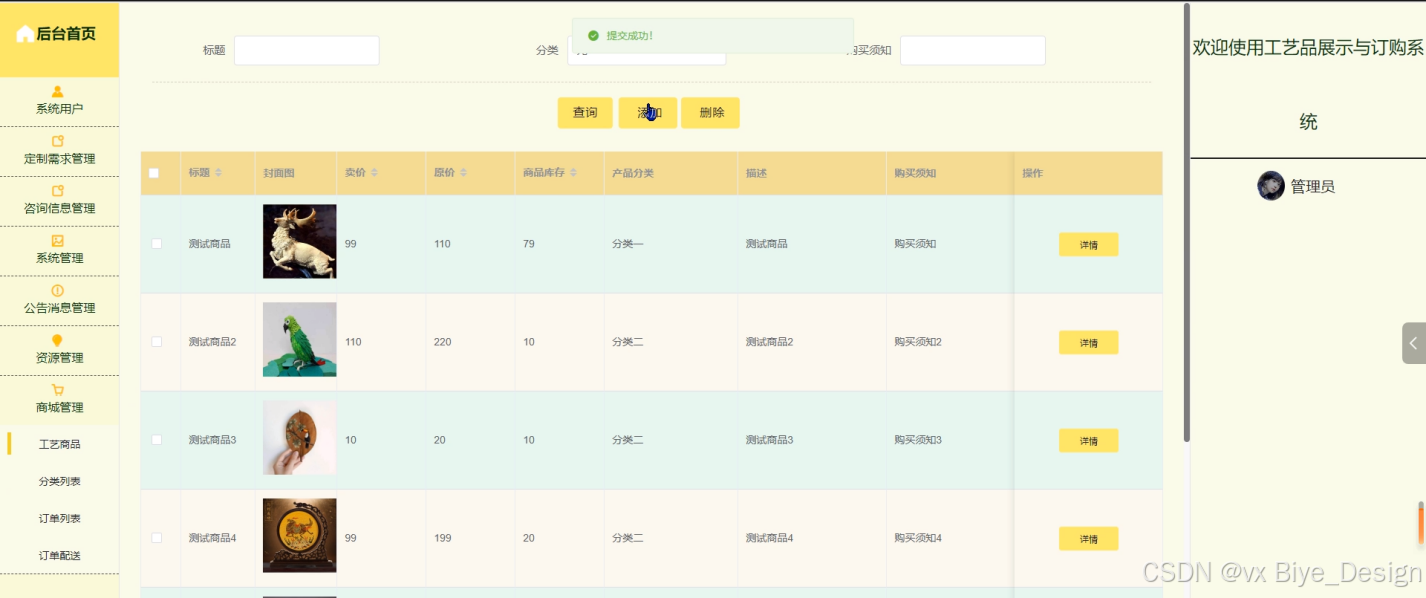Select 分类列表 submenu item
1426x598 pixels.
[59, 481]
